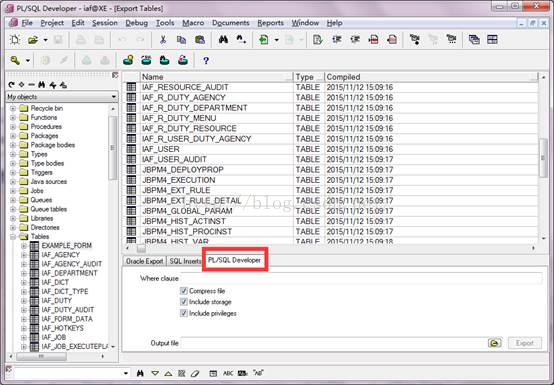Click the eraser icon in bottom search bar
Image resolution: width=554 pixels, height=385 pixels.
[x=195, y=373]
